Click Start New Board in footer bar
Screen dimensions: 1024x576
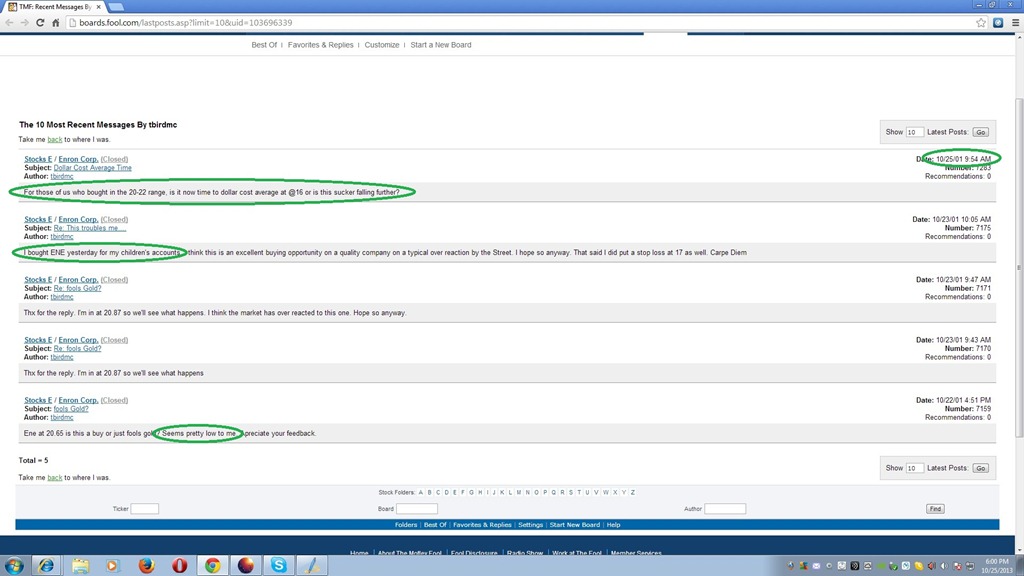(575, 525)
